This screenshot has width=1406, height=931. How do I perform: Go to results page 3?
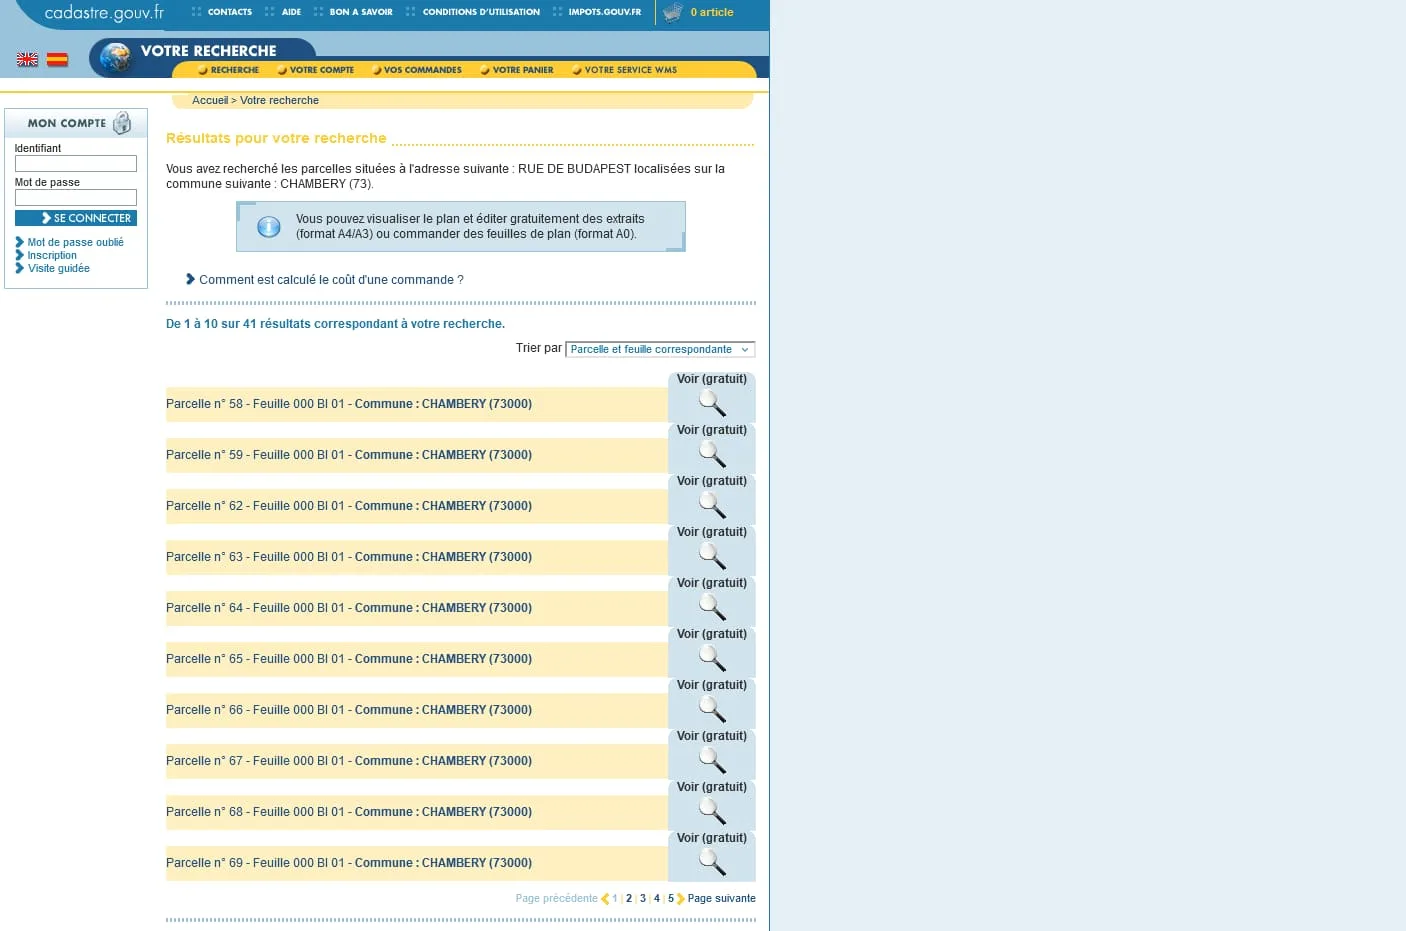pos(643,898)
